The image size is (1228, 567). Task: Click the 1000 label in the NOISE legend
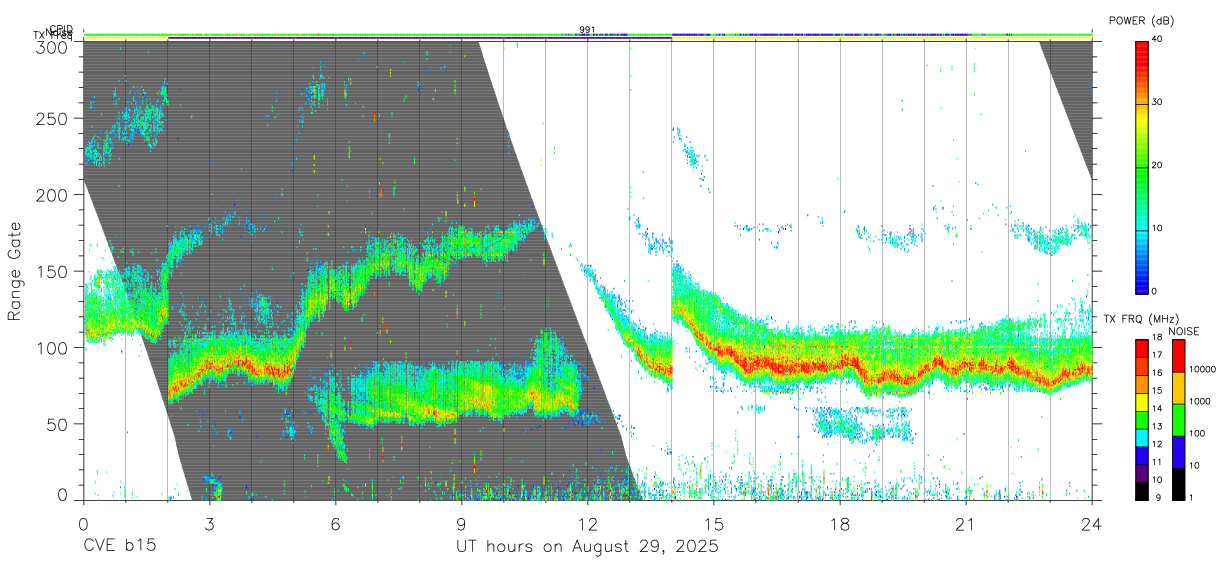click(x=1199, y=402)
